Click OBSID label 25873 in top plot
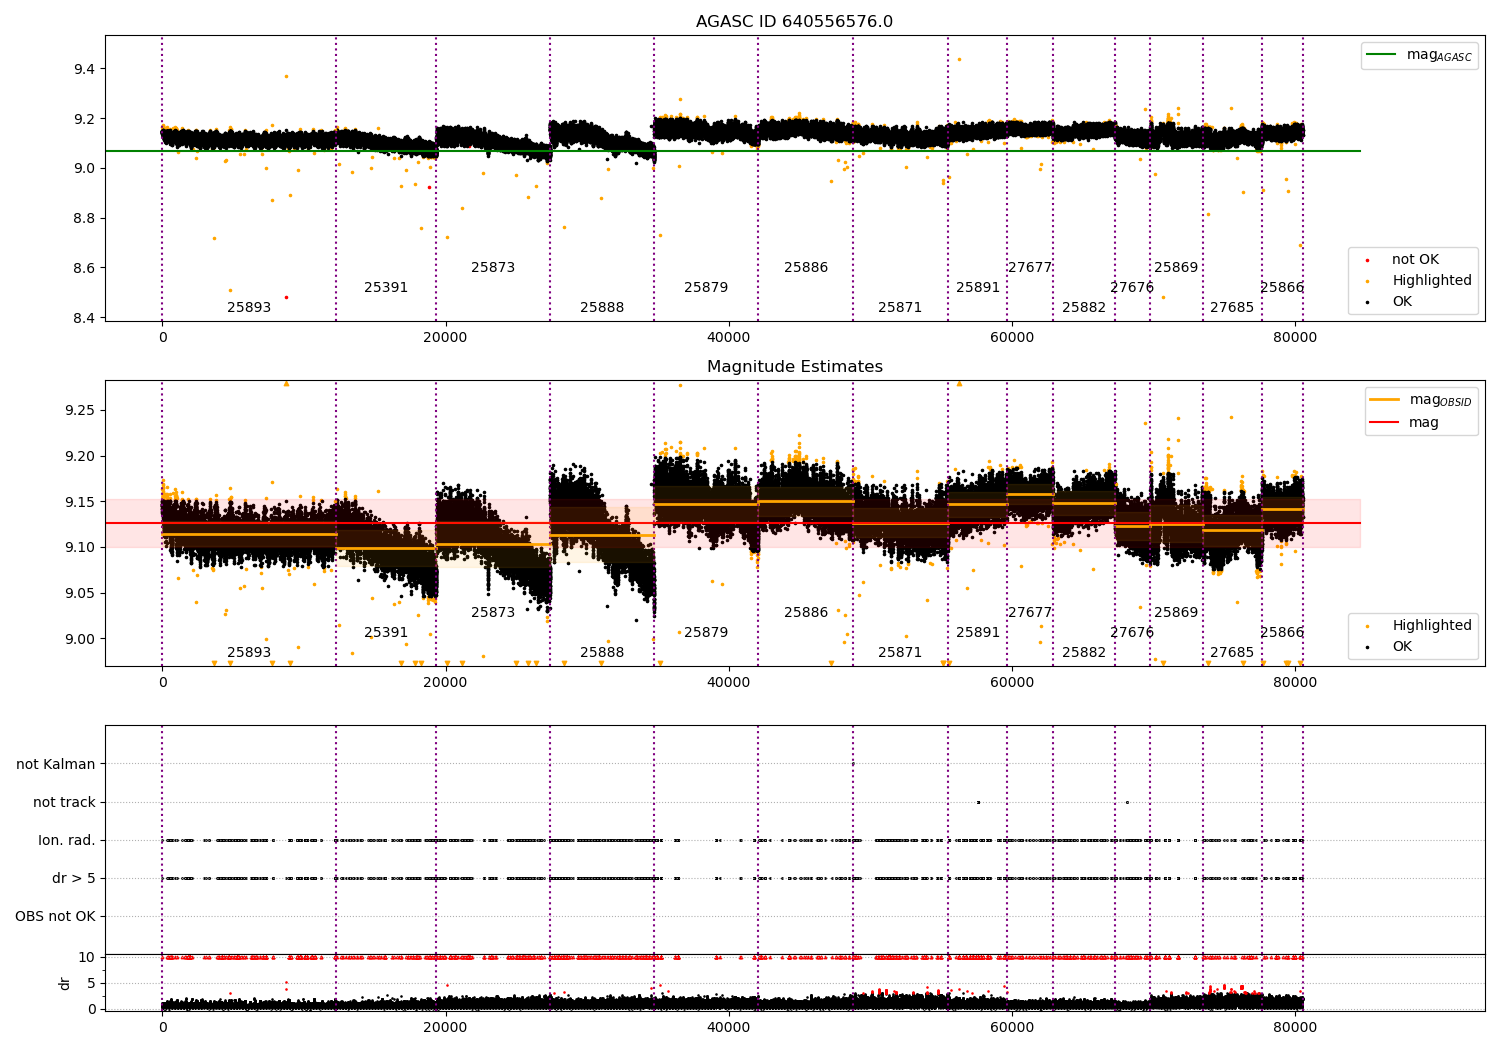 click(493, 268)
